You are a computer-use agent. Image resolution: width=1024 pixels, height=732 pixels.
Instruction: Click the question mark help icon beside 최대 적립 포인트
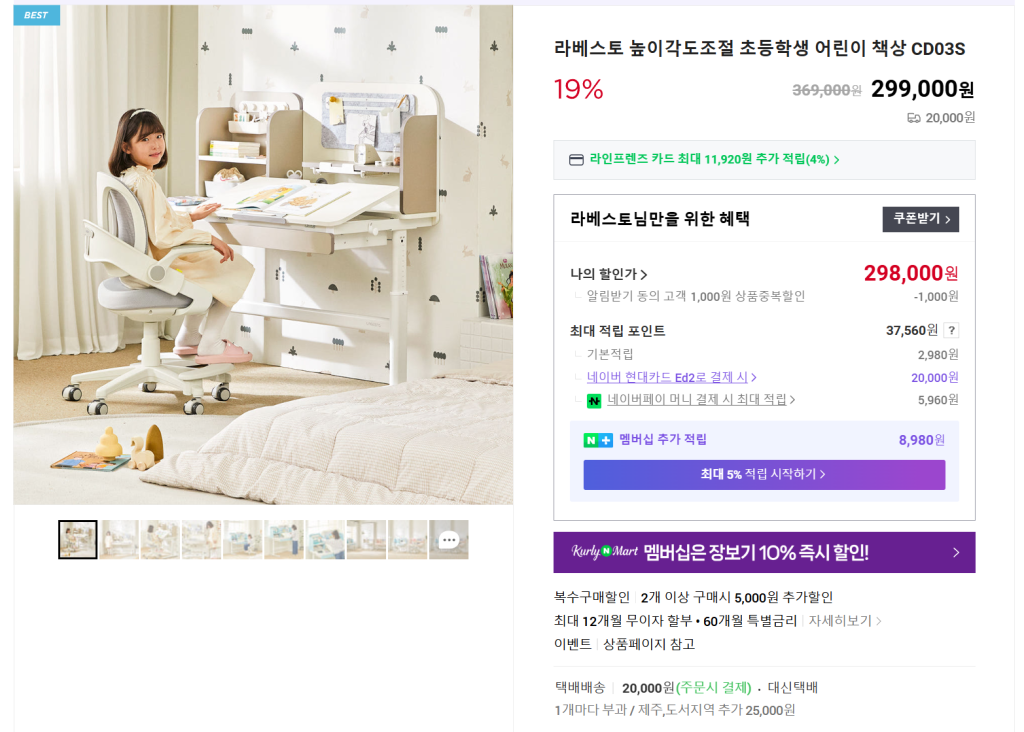click(952, 330)
